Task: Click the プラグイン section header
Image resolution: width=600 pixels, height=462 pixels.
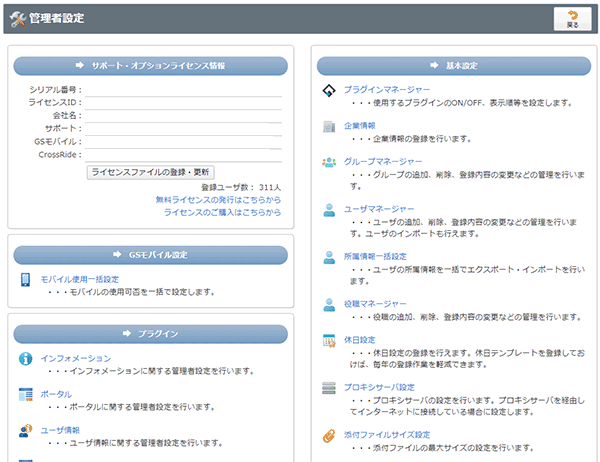Action: point(151,334)
